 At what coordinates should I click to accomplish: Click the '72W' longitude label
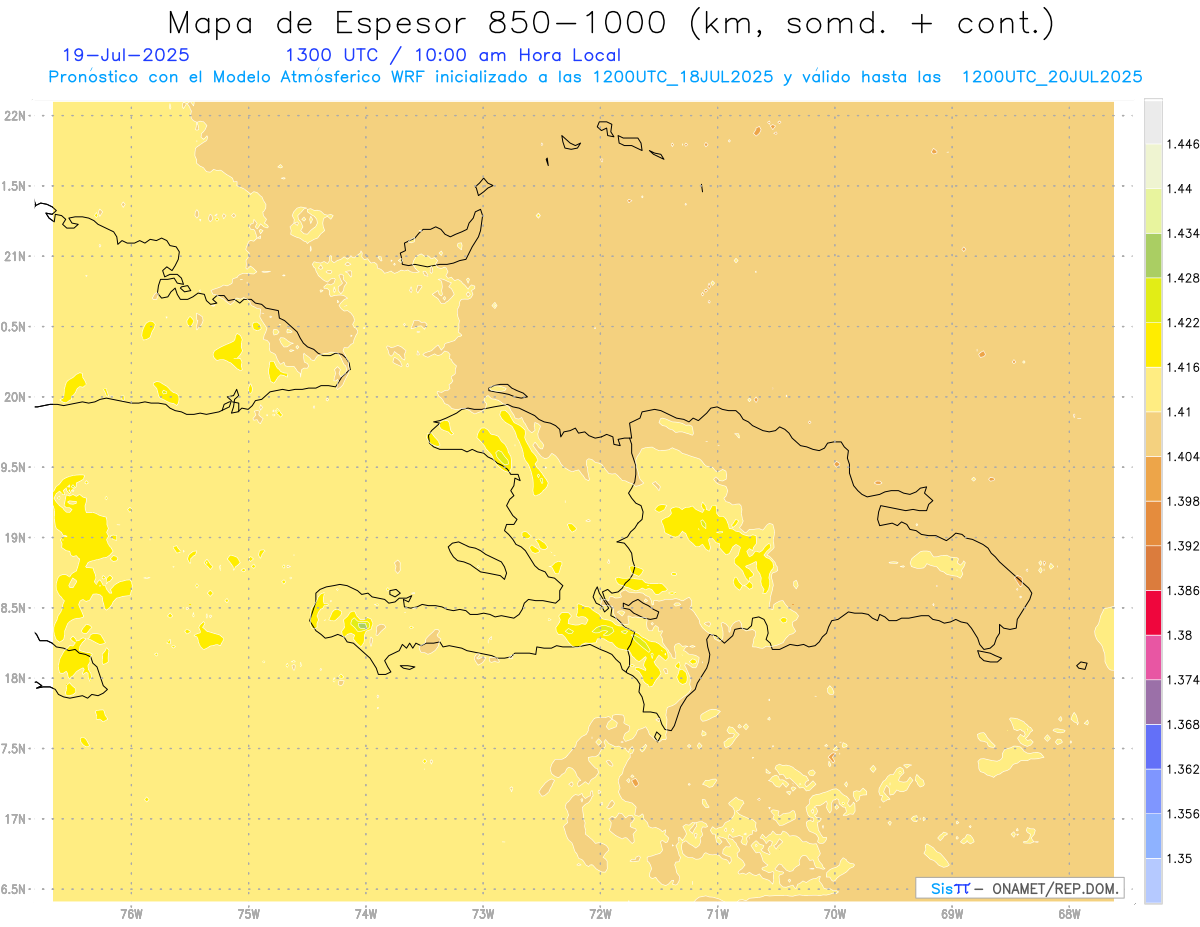[600, 913]
